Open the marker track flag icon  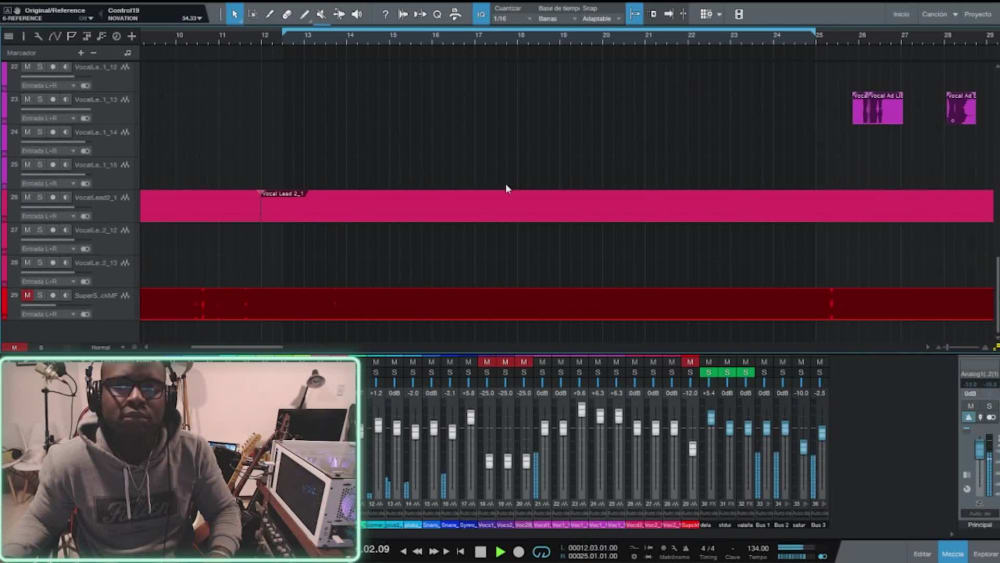71,36
